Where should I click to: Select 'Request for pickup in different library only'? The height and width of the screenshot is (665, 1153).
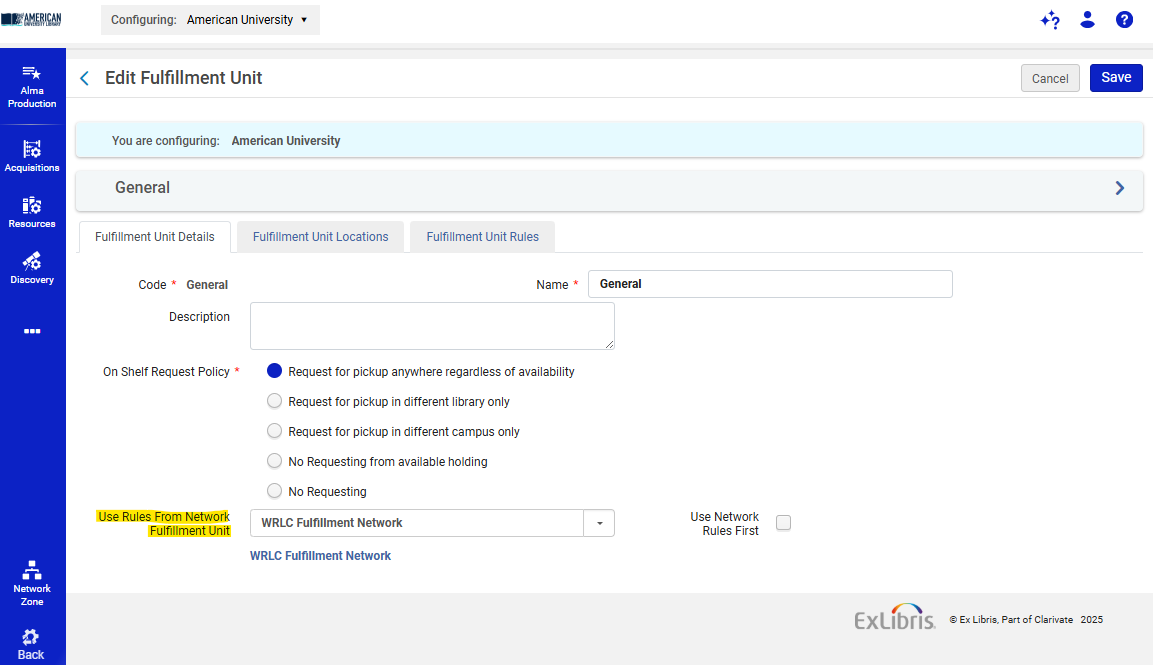[275, 402]
